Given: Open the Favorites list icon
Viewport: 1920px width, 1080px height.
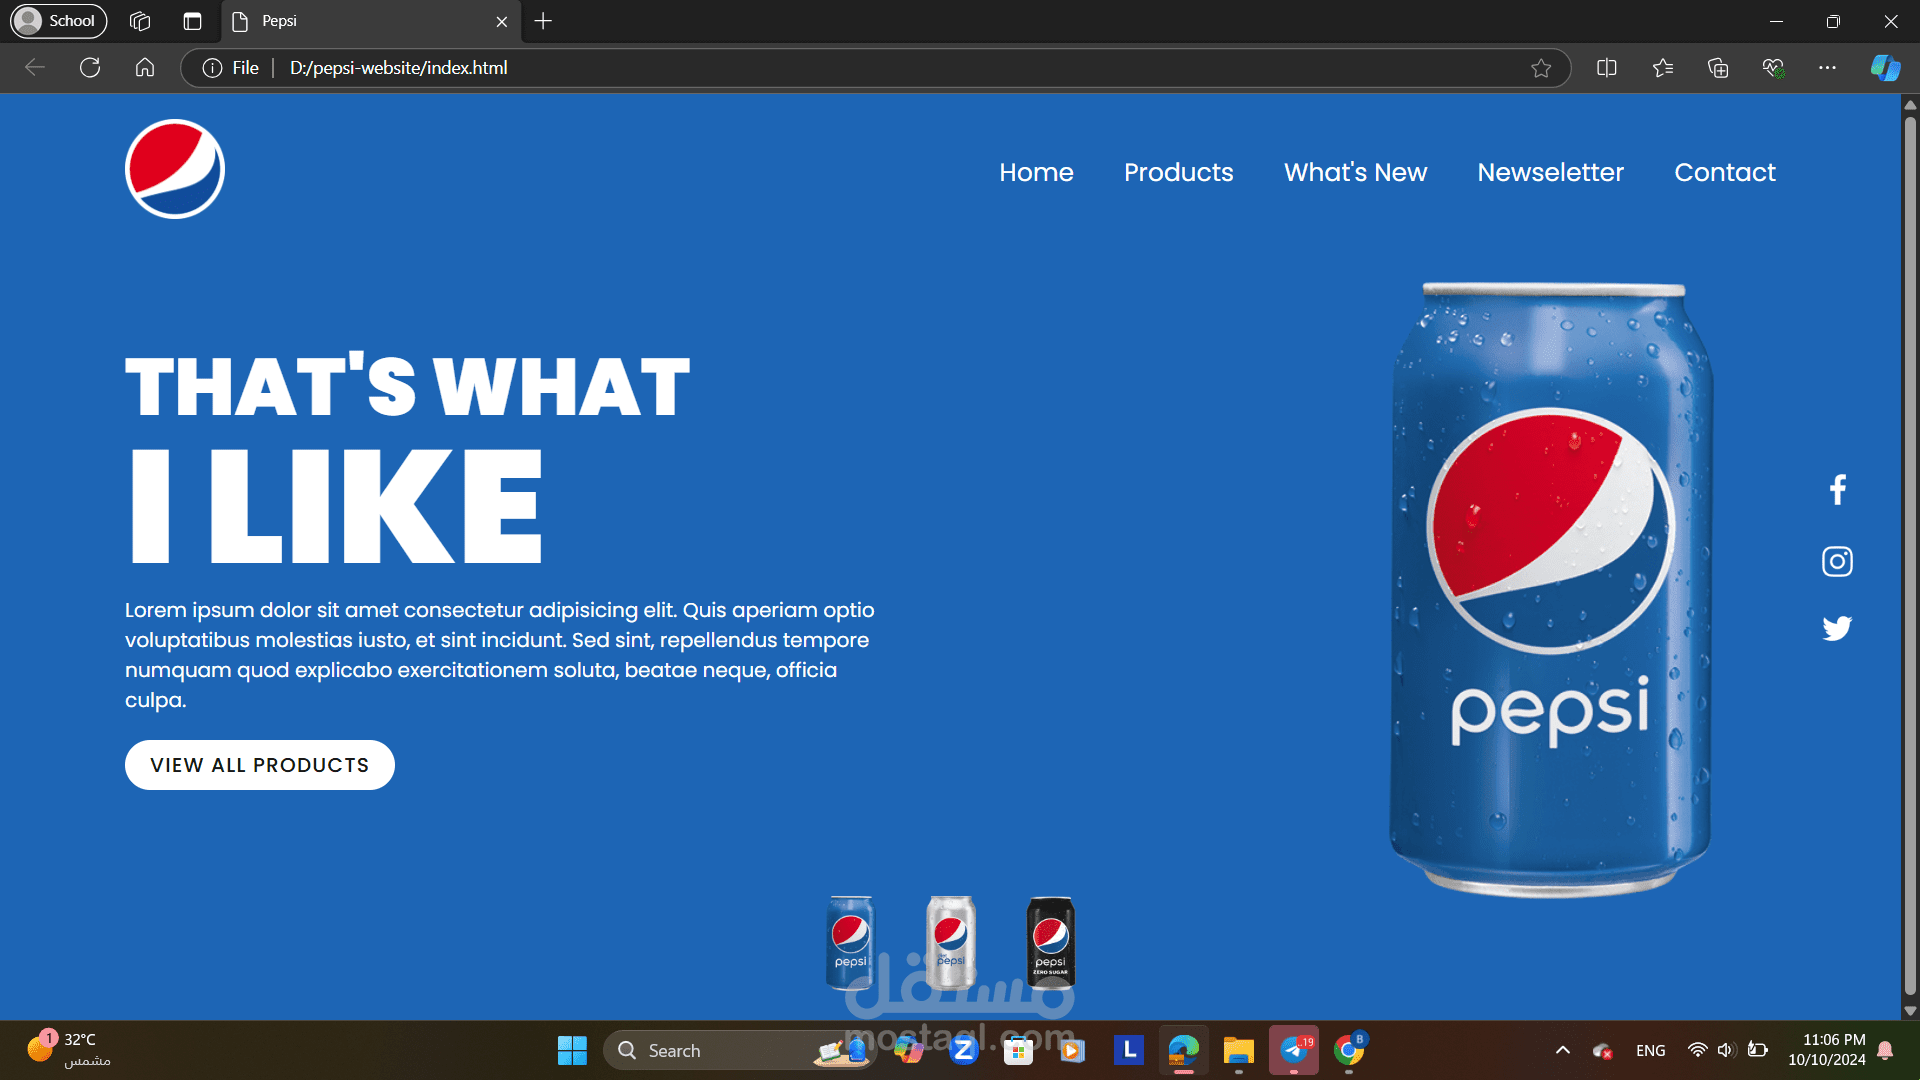Looking at the screenshot, I should [1663, 68].
